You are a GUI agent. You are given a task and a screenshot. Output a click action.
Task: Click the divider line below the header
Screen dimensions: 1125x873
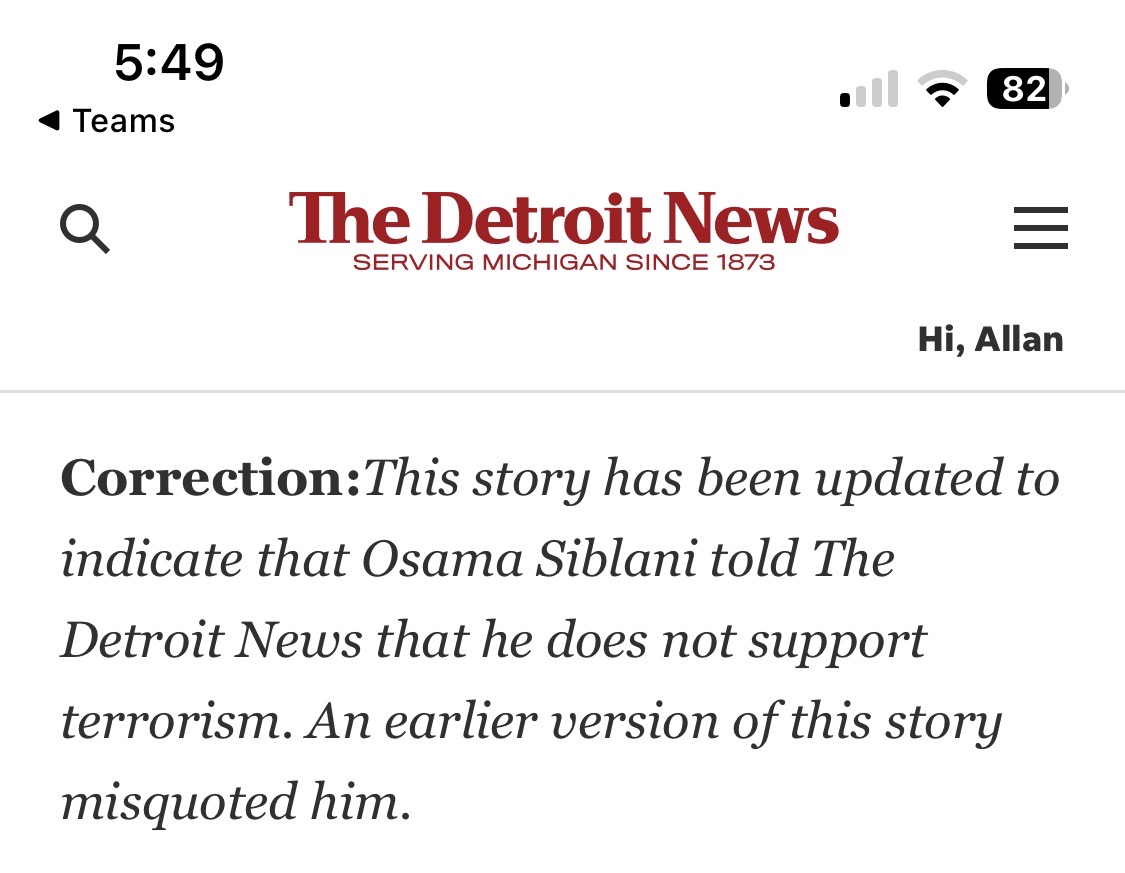coord(562,391)
